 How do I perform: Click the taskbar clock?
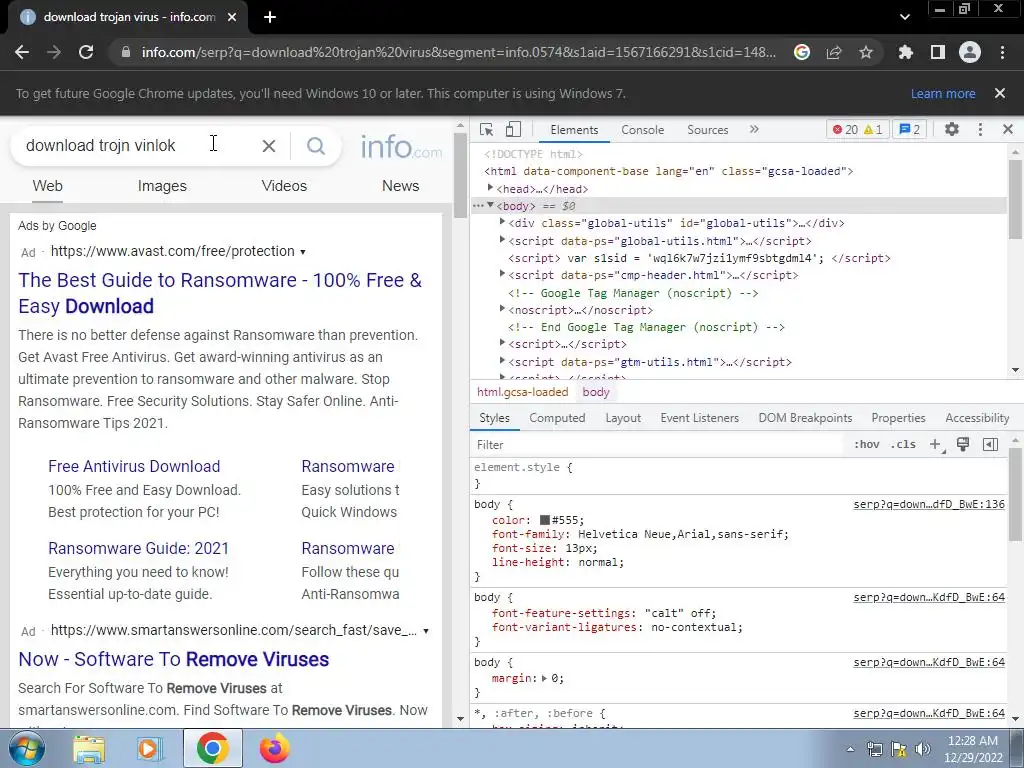point(972,749)
